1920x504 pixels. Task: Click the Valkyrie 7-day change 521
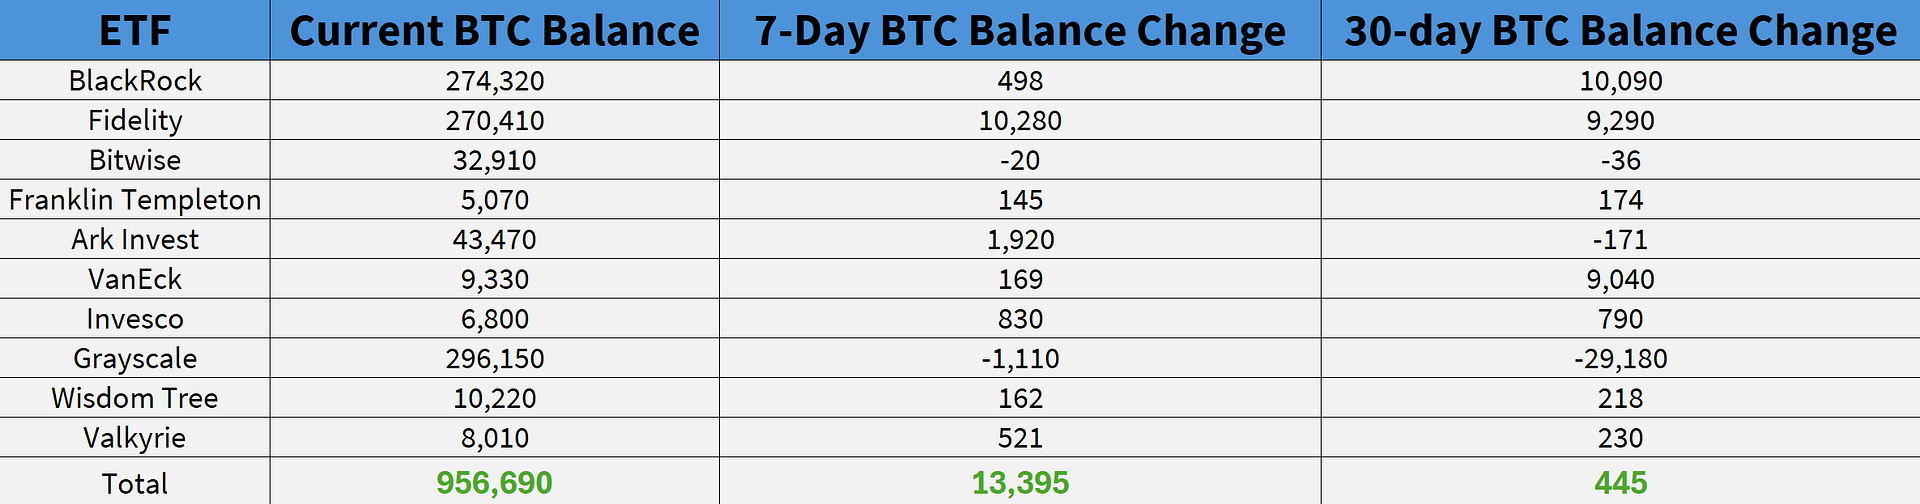click(1020, 438)
